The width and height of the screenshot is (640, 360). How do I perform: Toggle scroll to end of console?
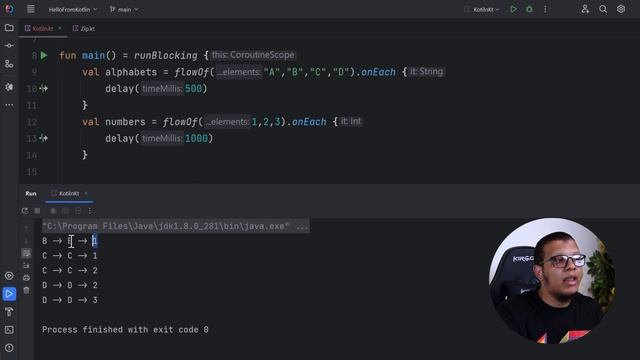(26, 266)
